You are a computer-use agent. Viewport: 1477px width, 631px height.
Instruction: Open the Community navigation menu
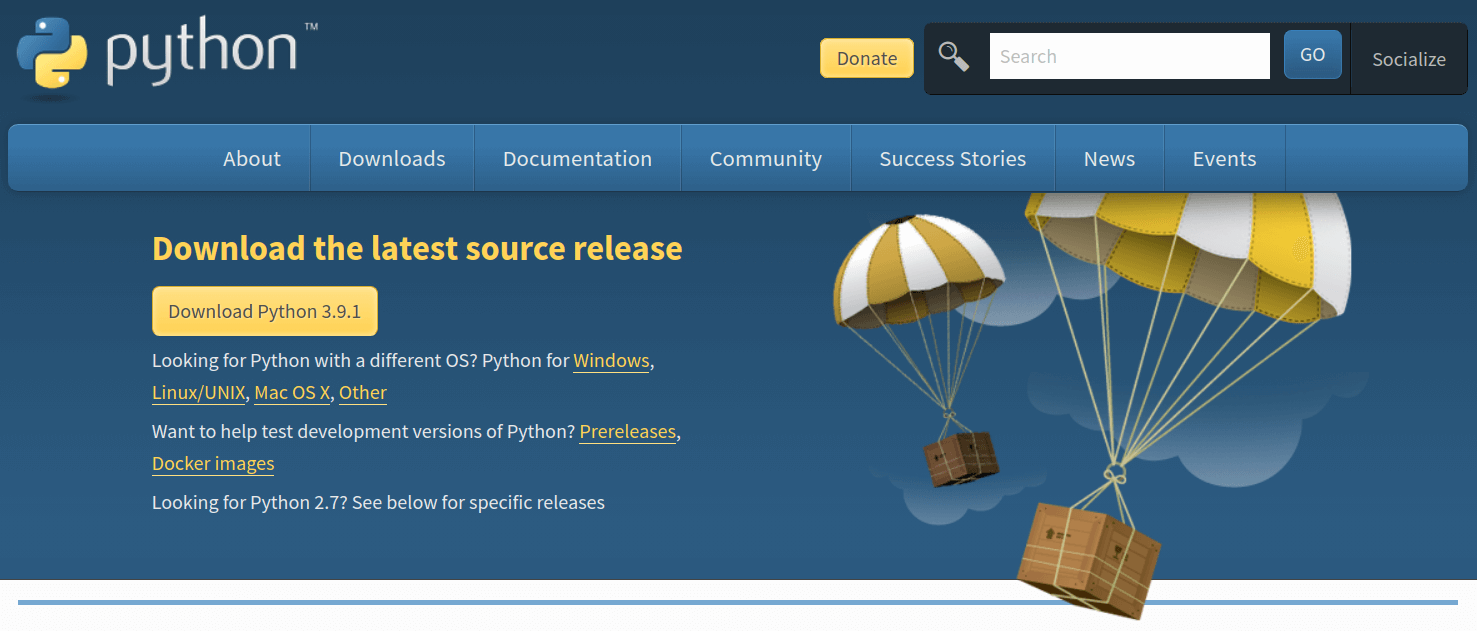click(765, 158)
